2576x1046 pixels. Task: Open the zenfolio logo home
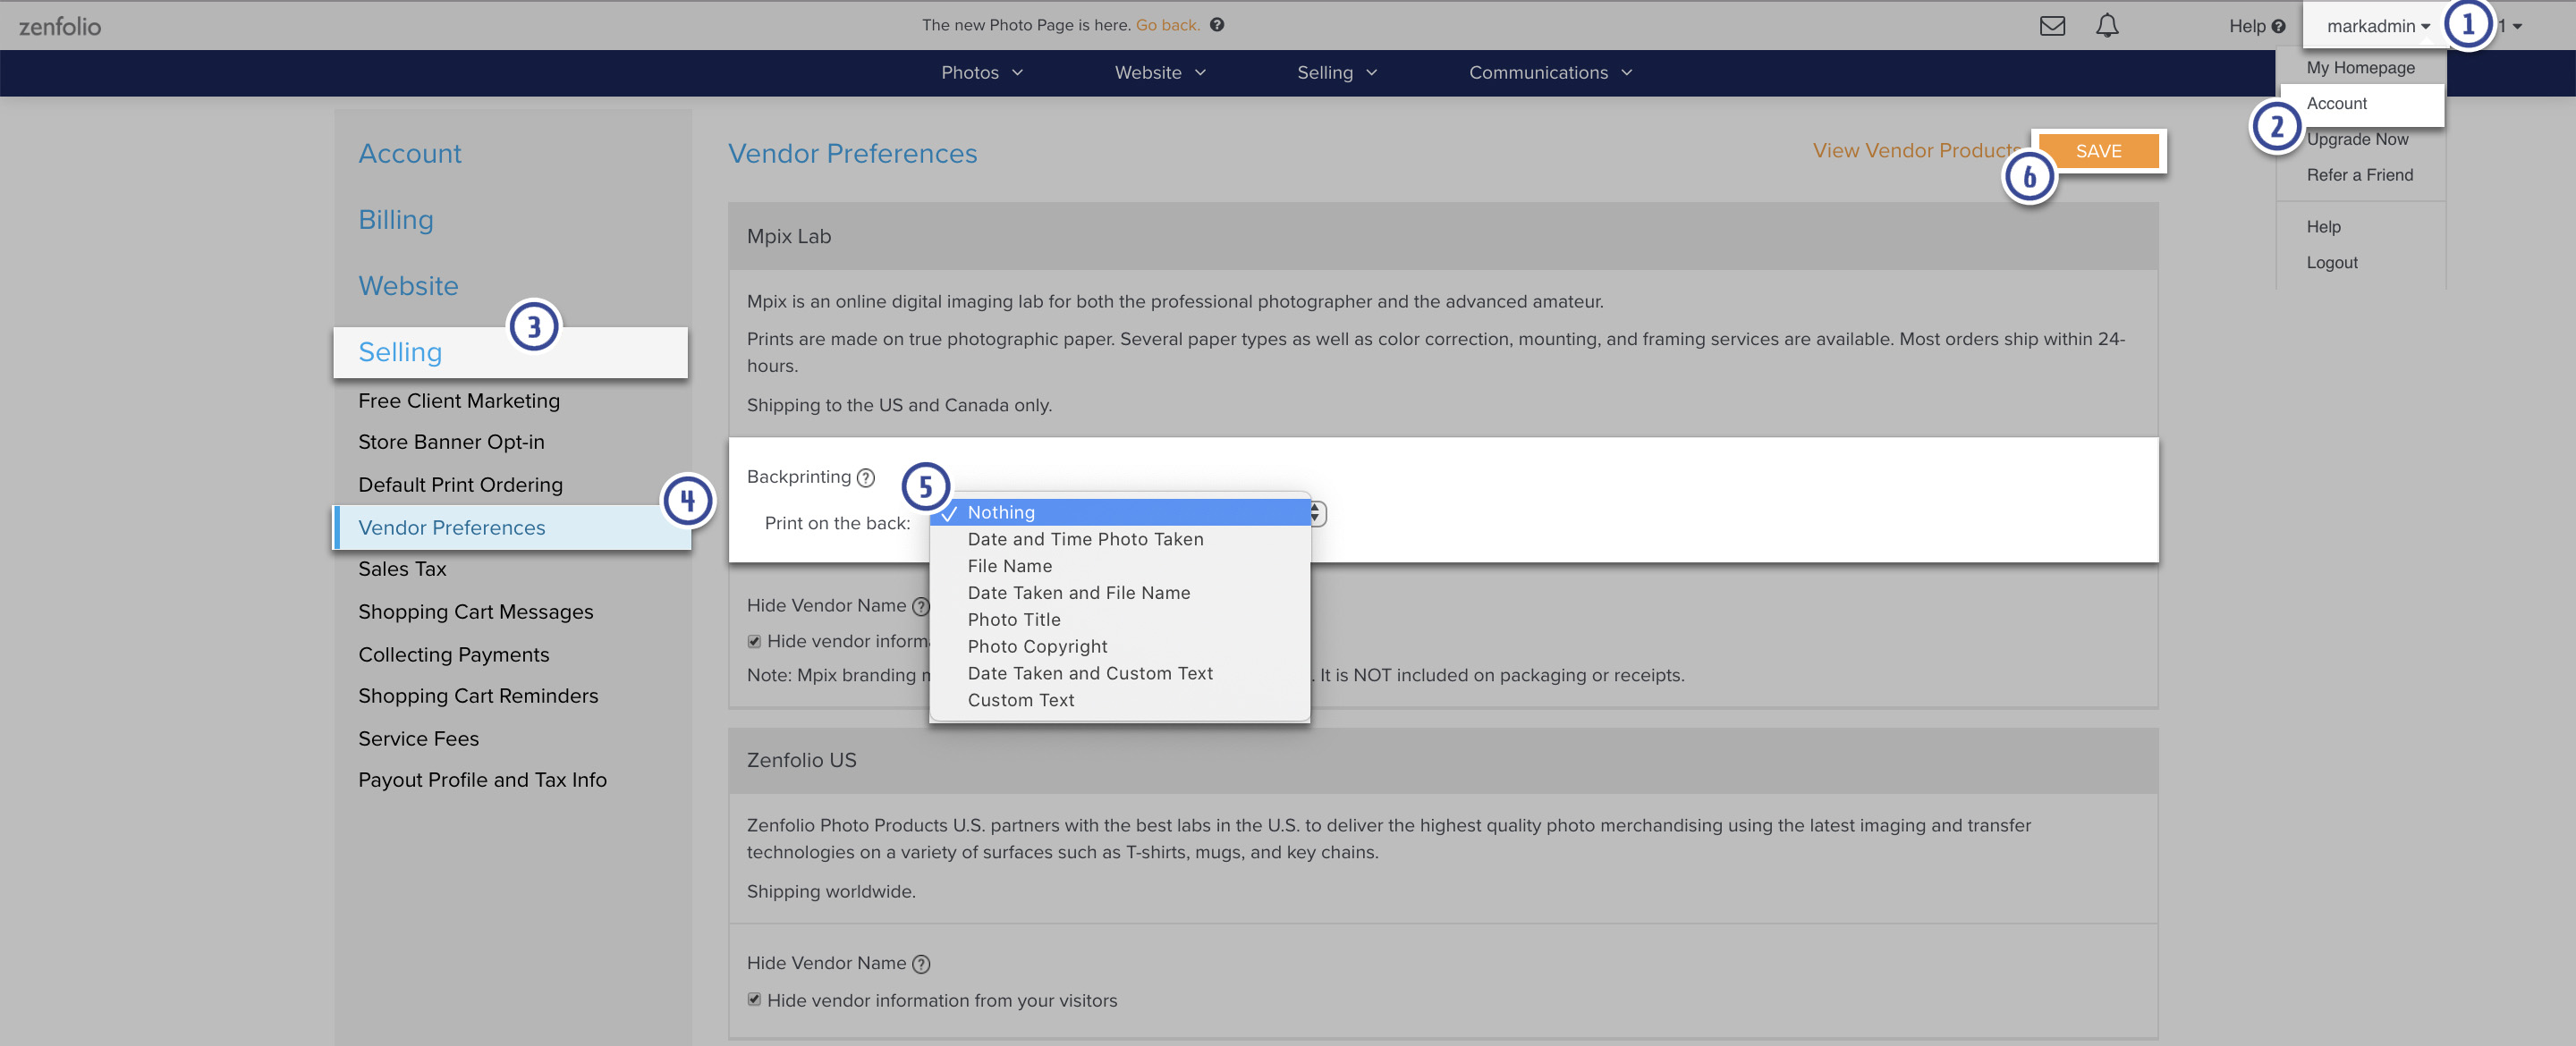click(60, 26)
